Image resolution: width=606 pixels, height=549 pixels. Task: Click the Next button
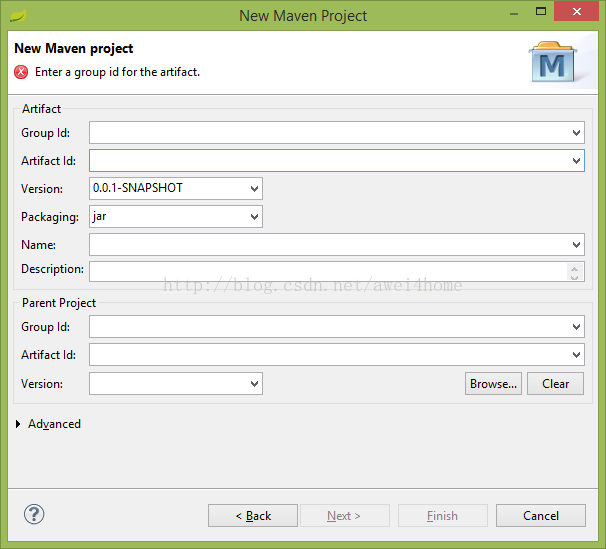point(345,515)
